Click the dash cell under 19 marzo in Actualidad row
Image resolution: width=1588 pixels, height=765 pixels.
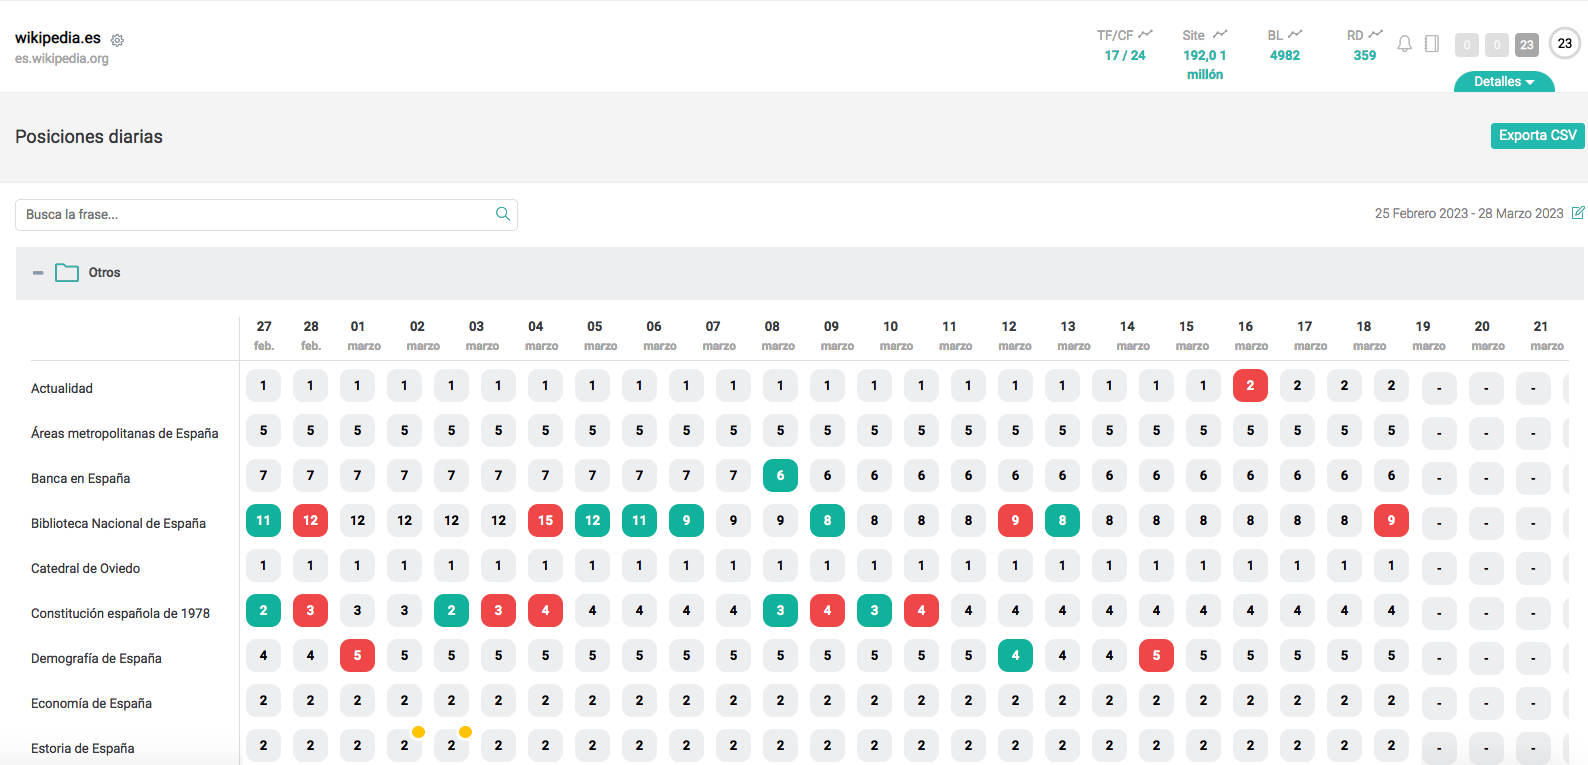click(1439, 387)
